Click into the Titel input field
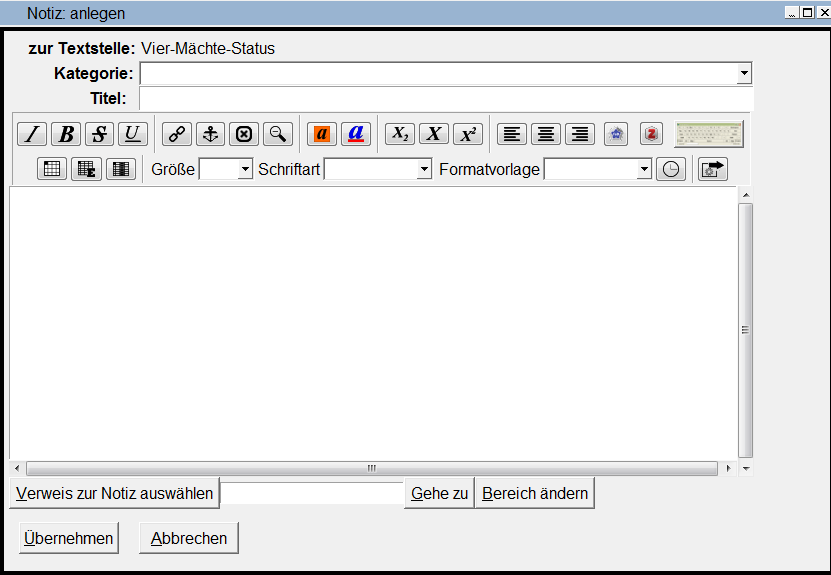831x575 pixels. 446,99
